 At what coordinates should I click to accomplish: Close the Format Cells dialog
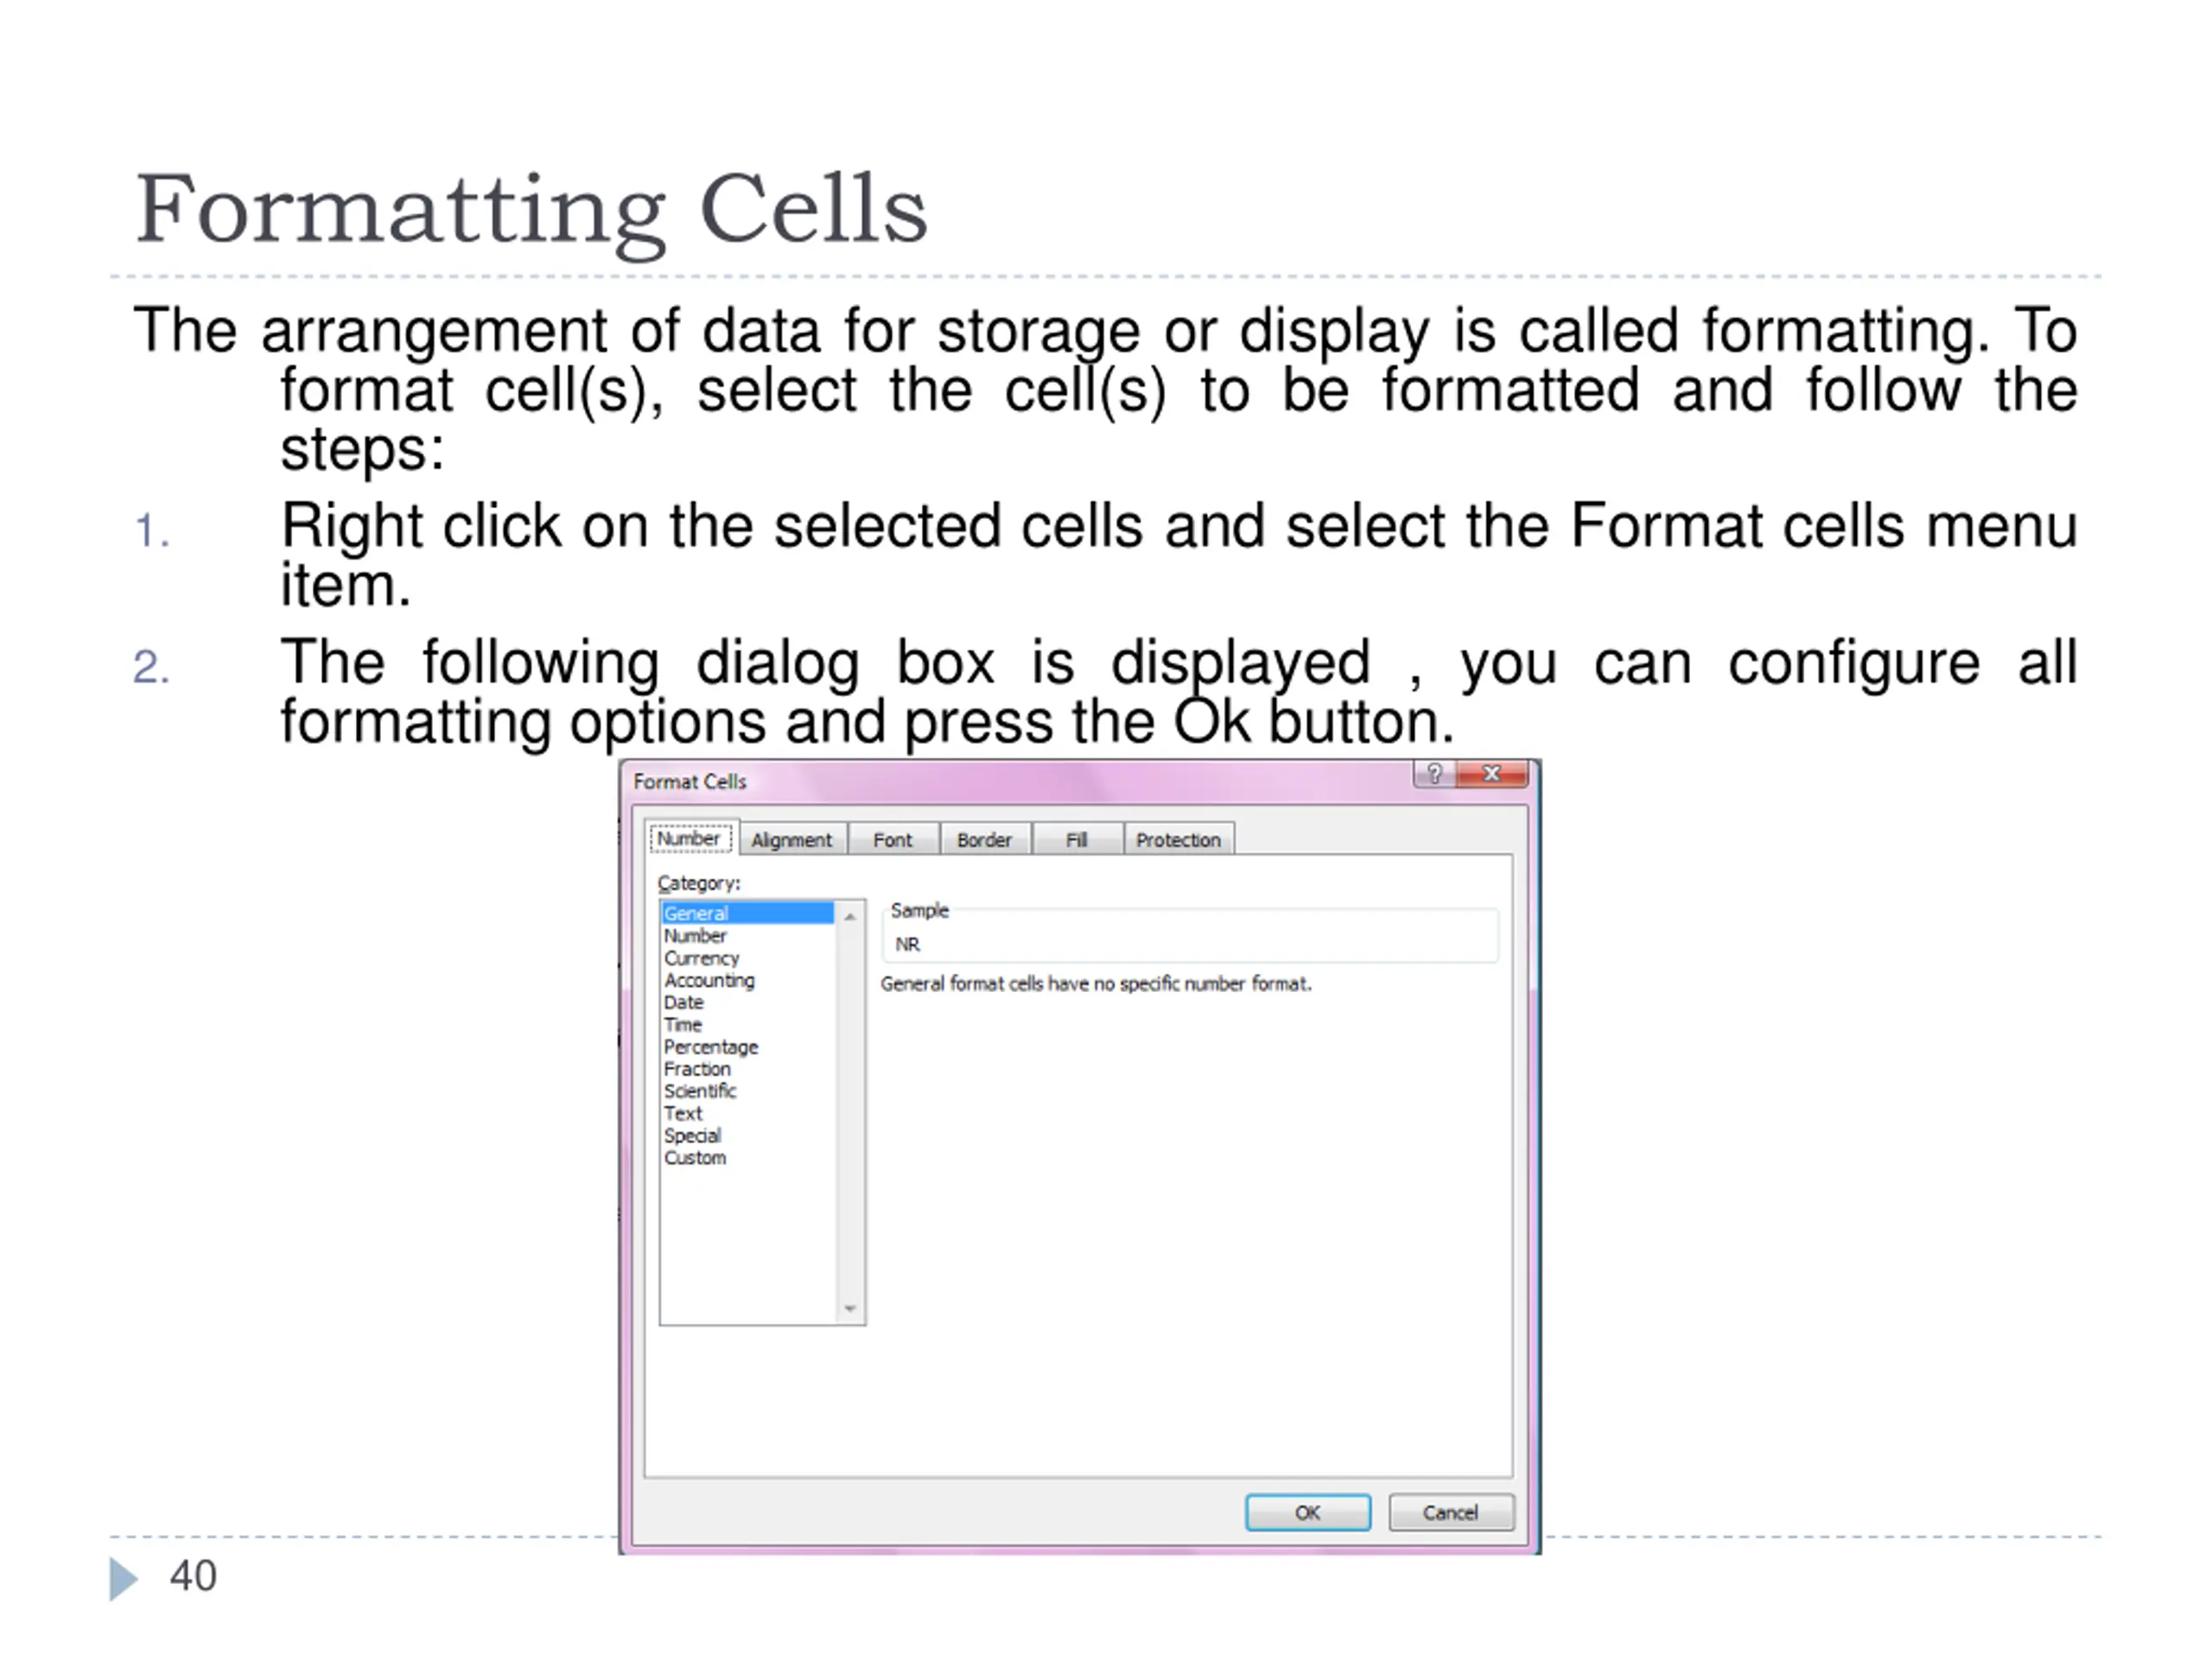tap(1492, 774)
